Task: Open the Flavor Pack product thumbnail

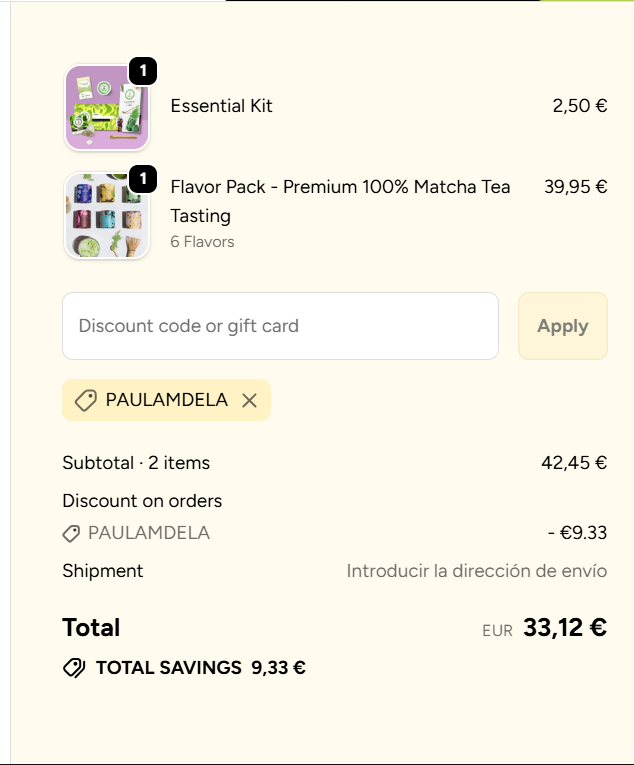Action: (106, 216)
